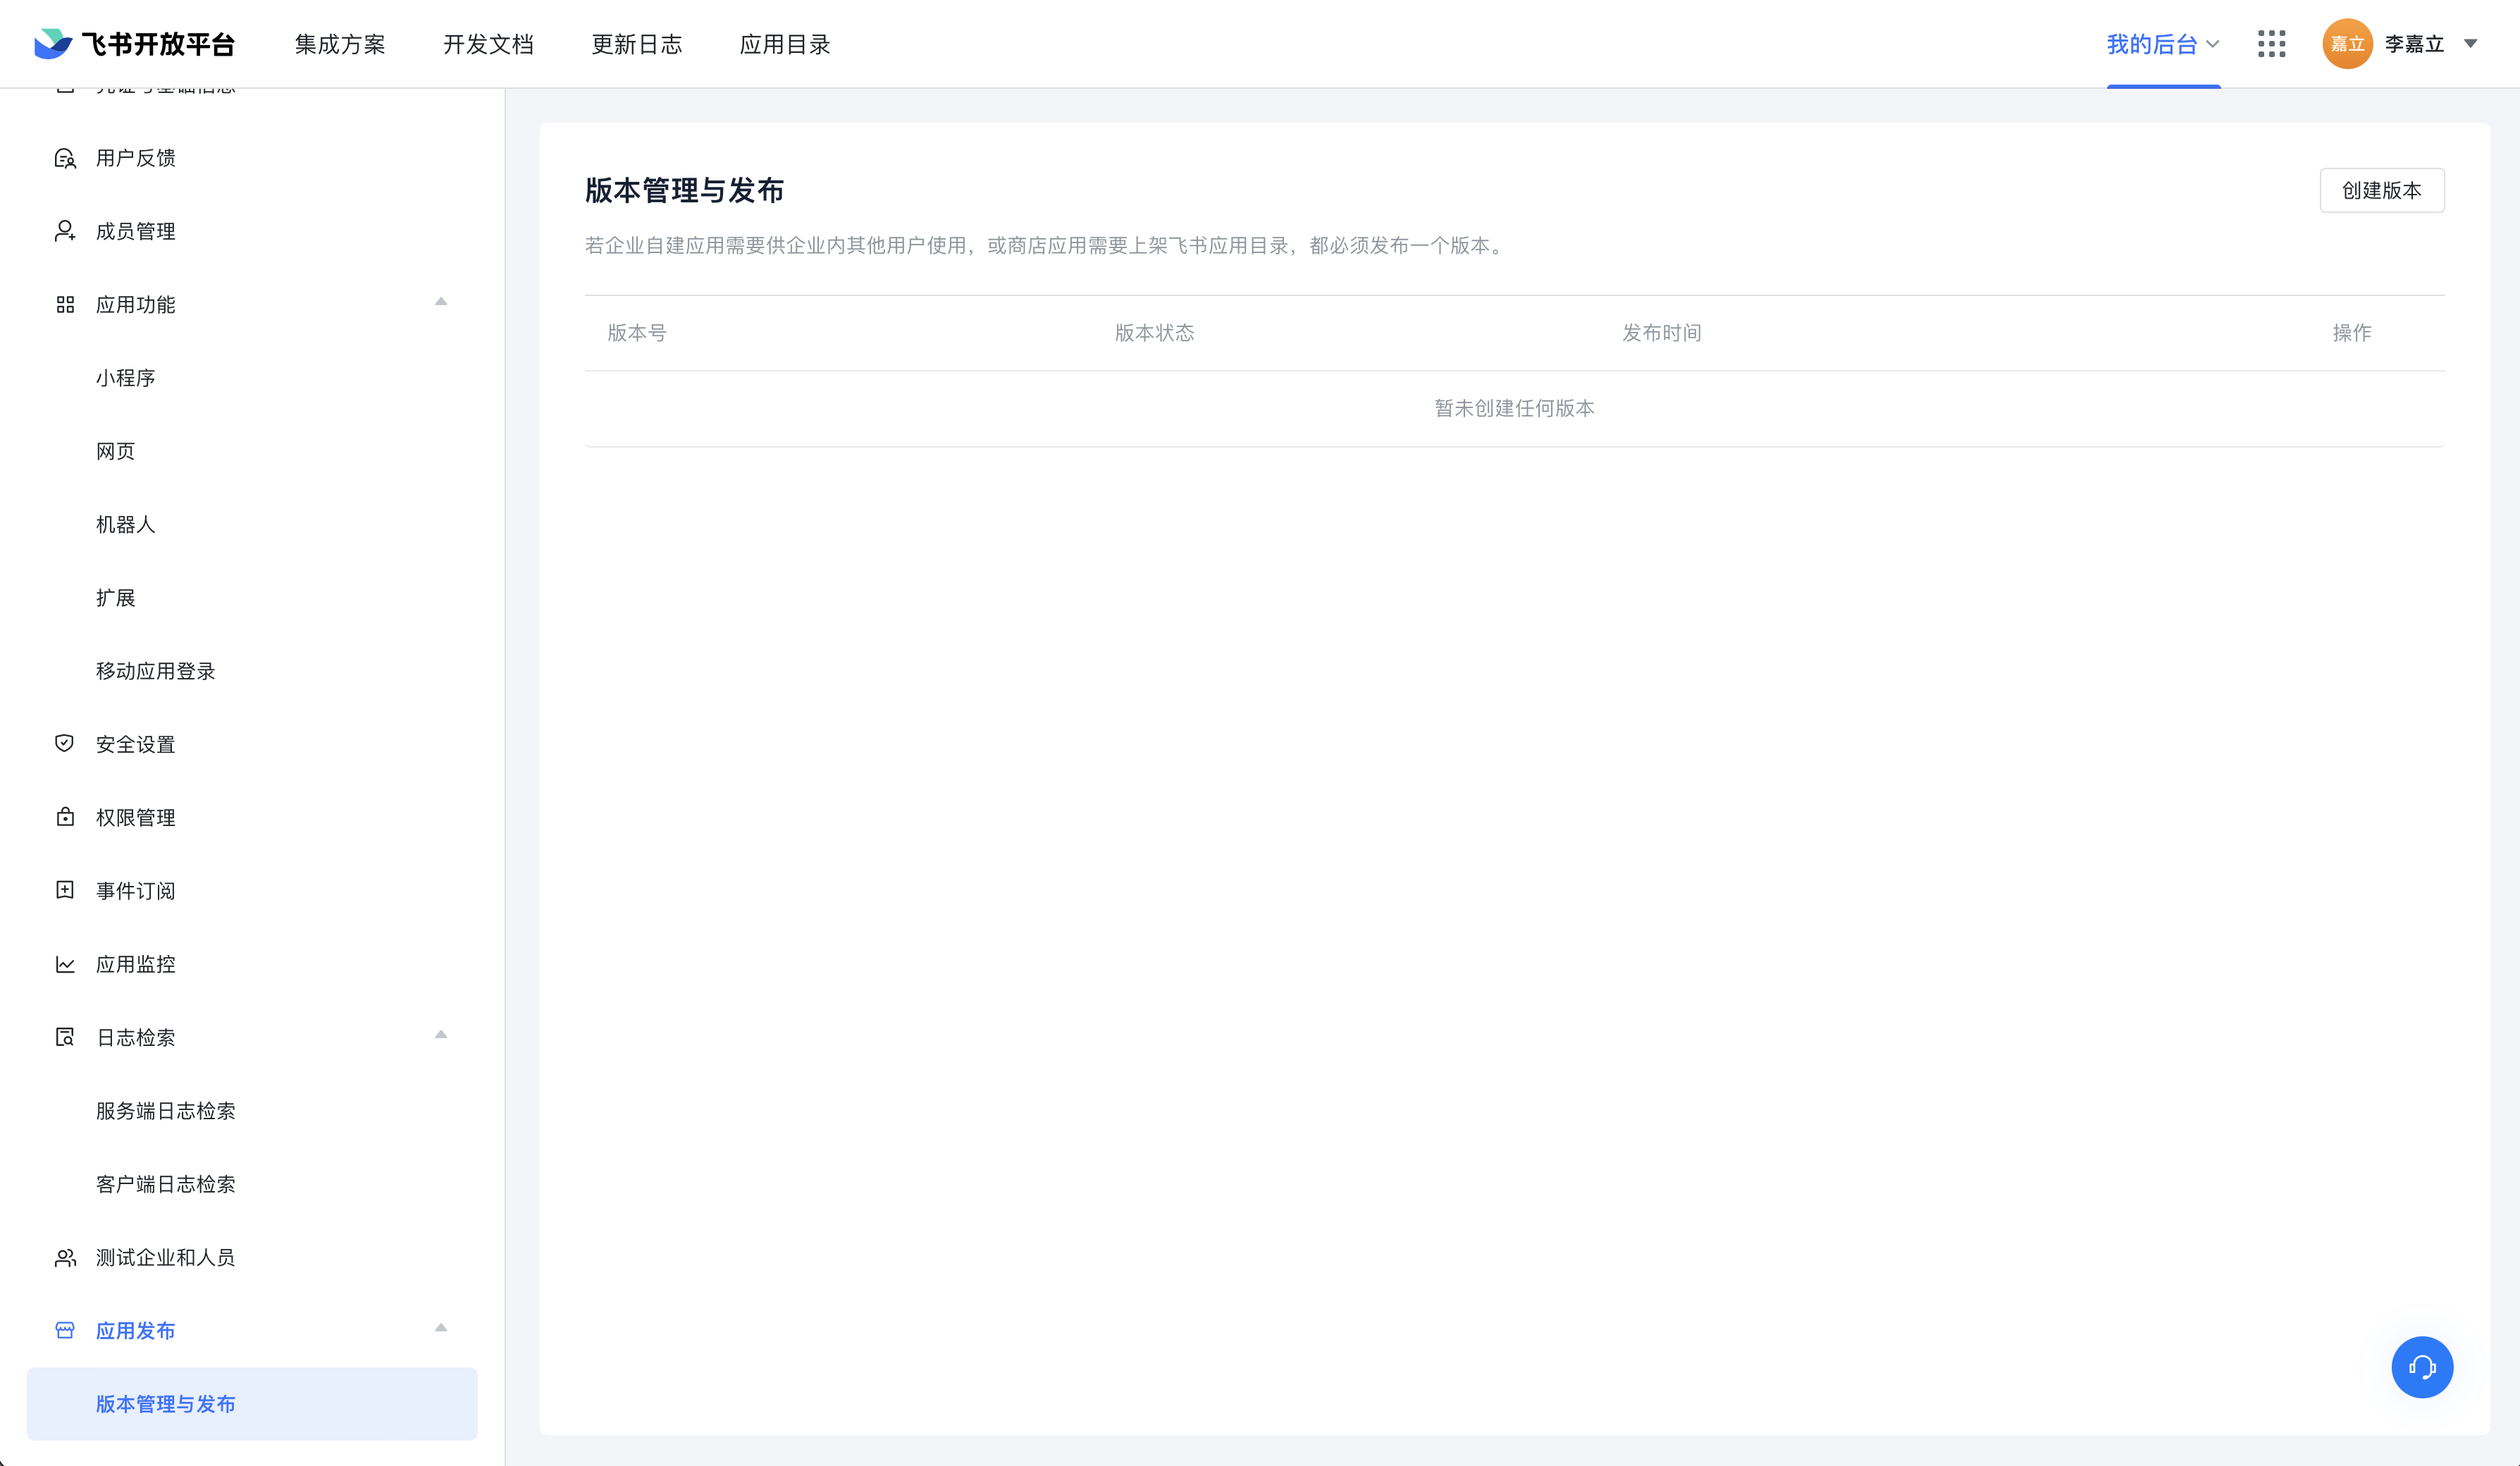2520x1466 pixels.
Task: Select the 用户反馈 sidebar icon
Action: point(64,157)
